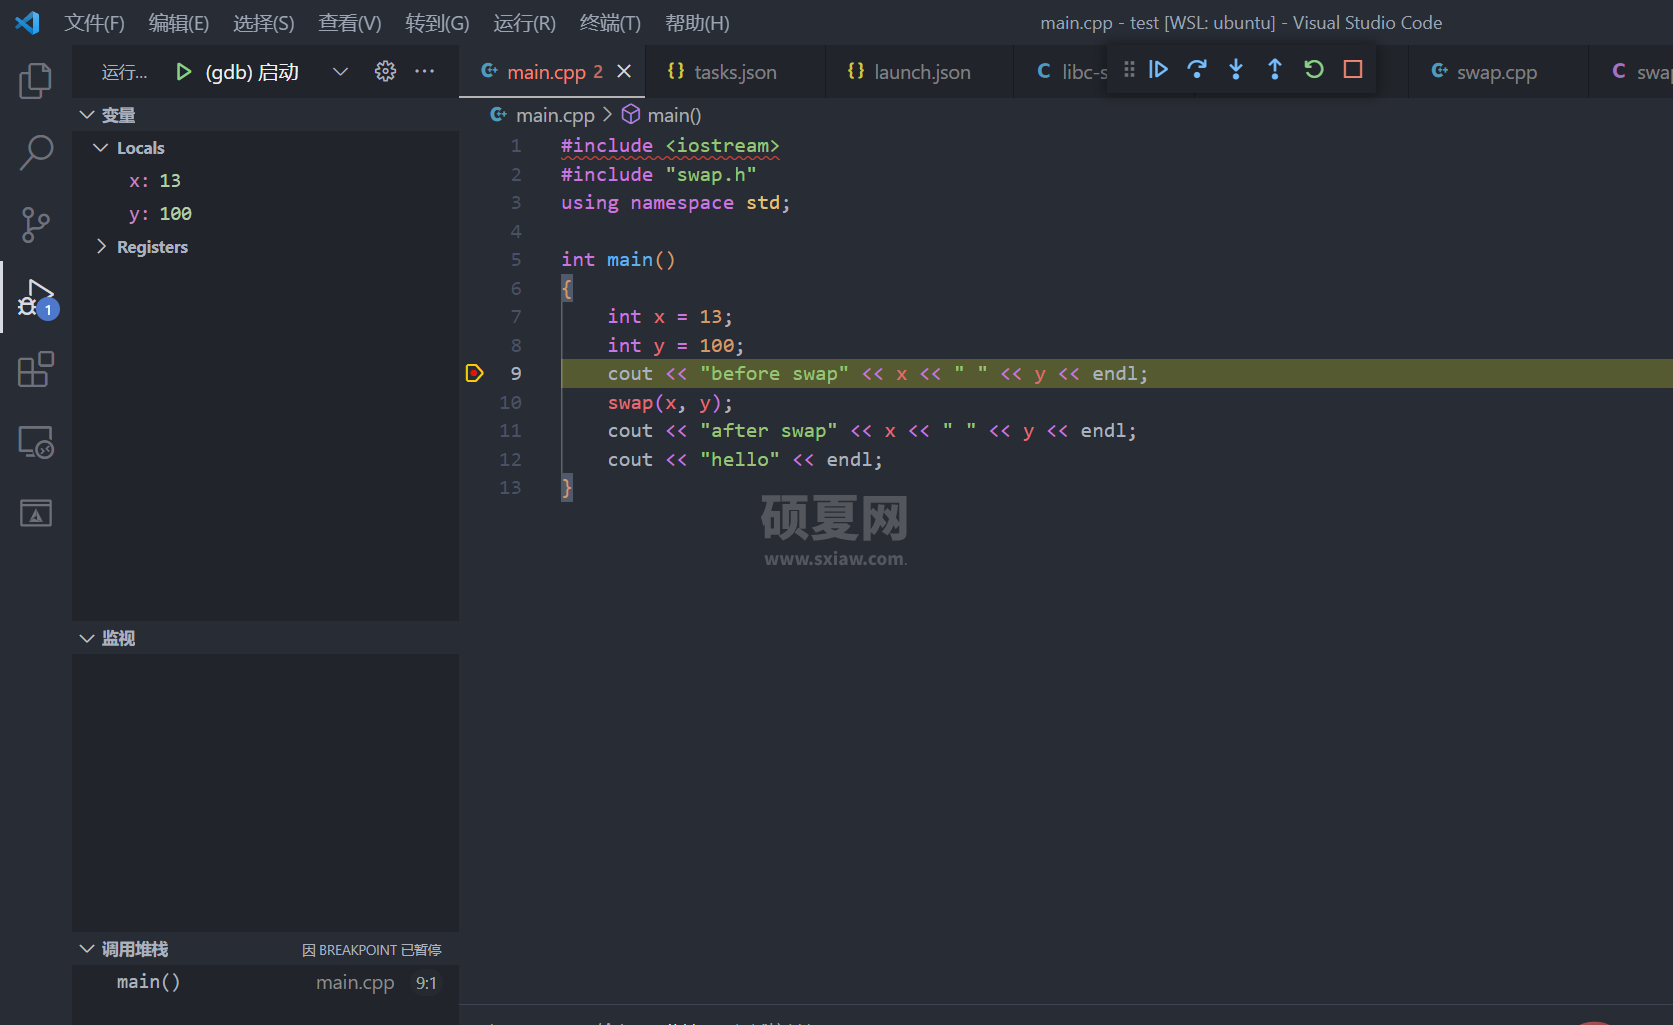Open the 文件(F) menu
The height and width of the screenshot is (1025, 1673).
click(x=94, y=23)
